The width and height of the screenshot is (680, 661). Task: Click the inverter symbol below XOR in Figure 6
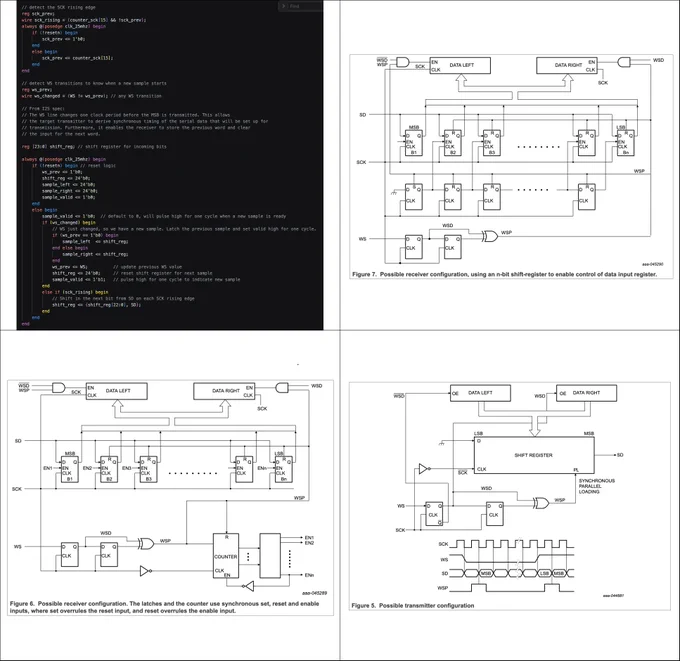[x=146, y=571]
